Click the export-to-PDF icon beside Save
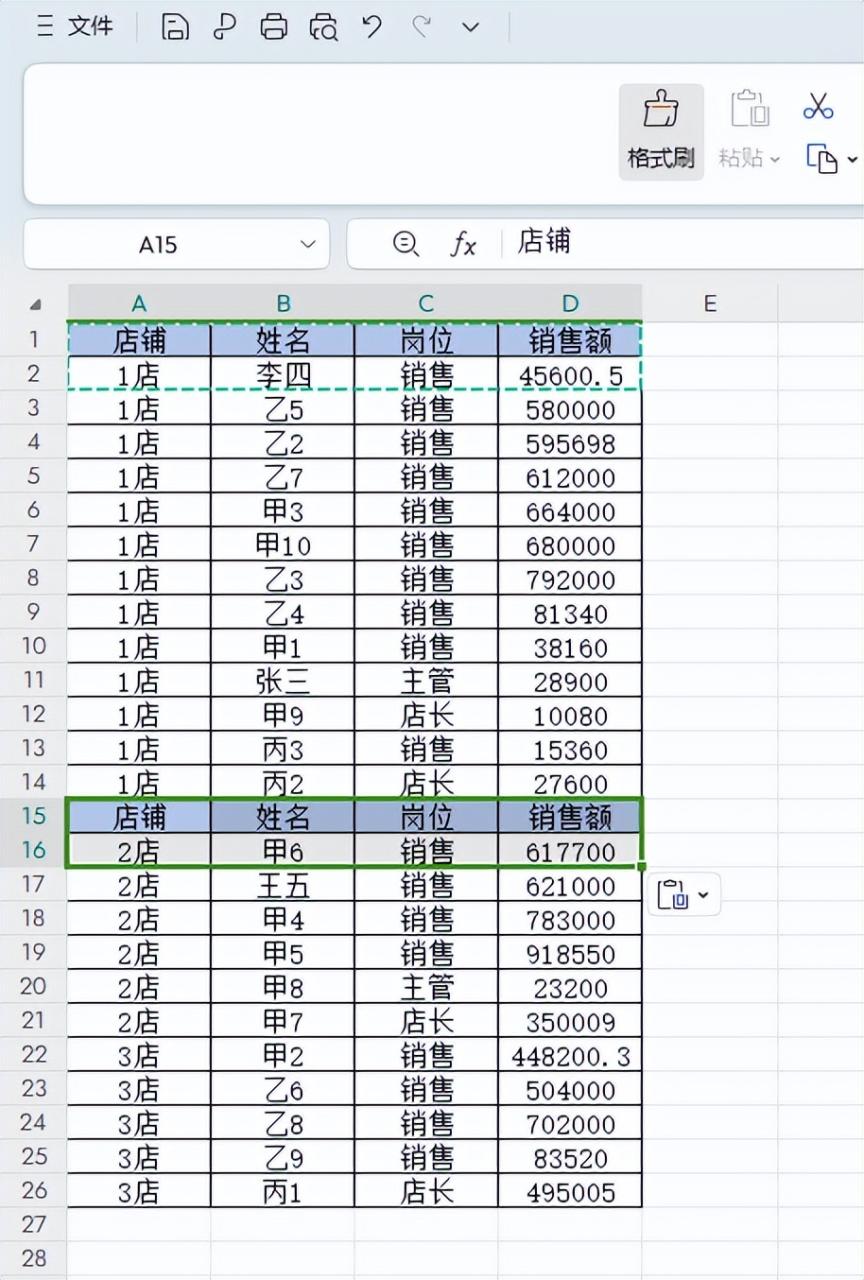Screen dimensions: 864x1280 click(x=225, y=27)
